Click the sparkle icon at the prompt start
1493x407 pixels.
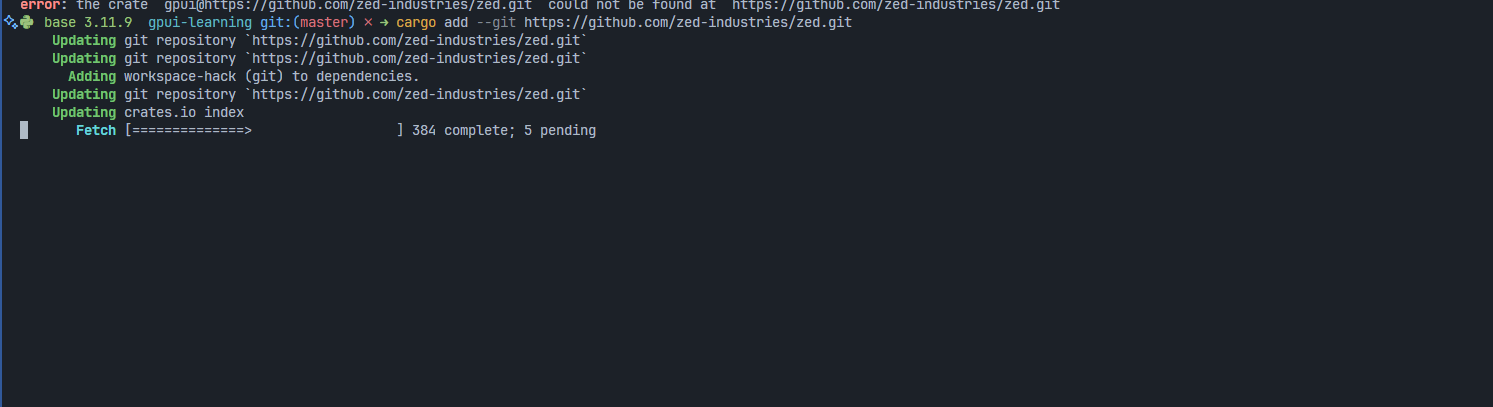(x=10, y=22)
